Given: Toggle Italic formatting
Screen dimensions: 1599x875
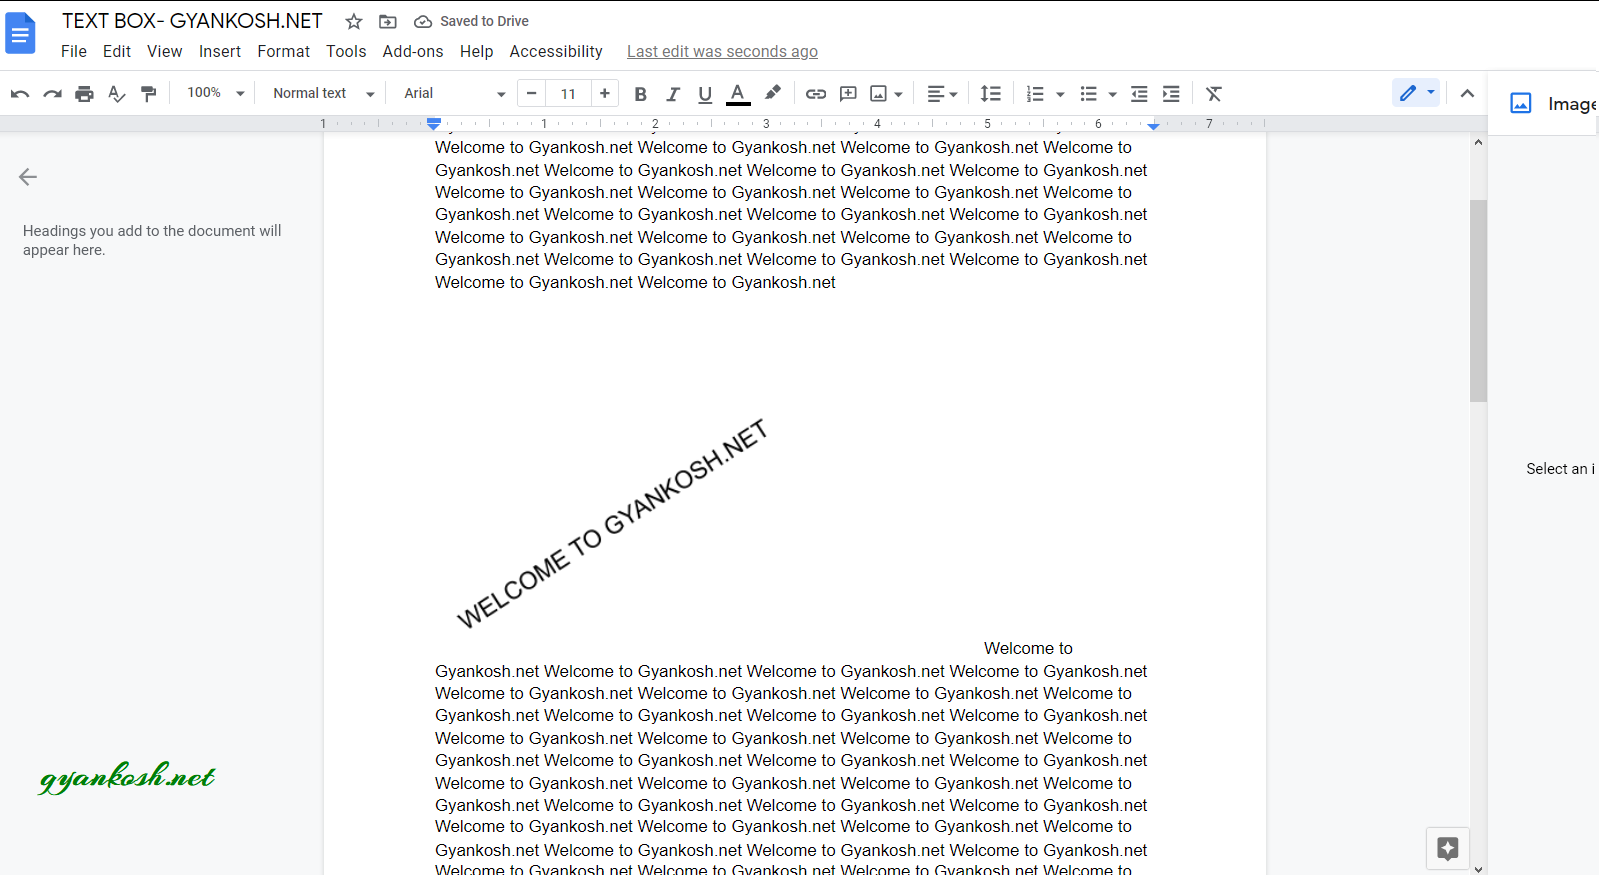Looking at the screenshot, I should (x=673, y=94).
